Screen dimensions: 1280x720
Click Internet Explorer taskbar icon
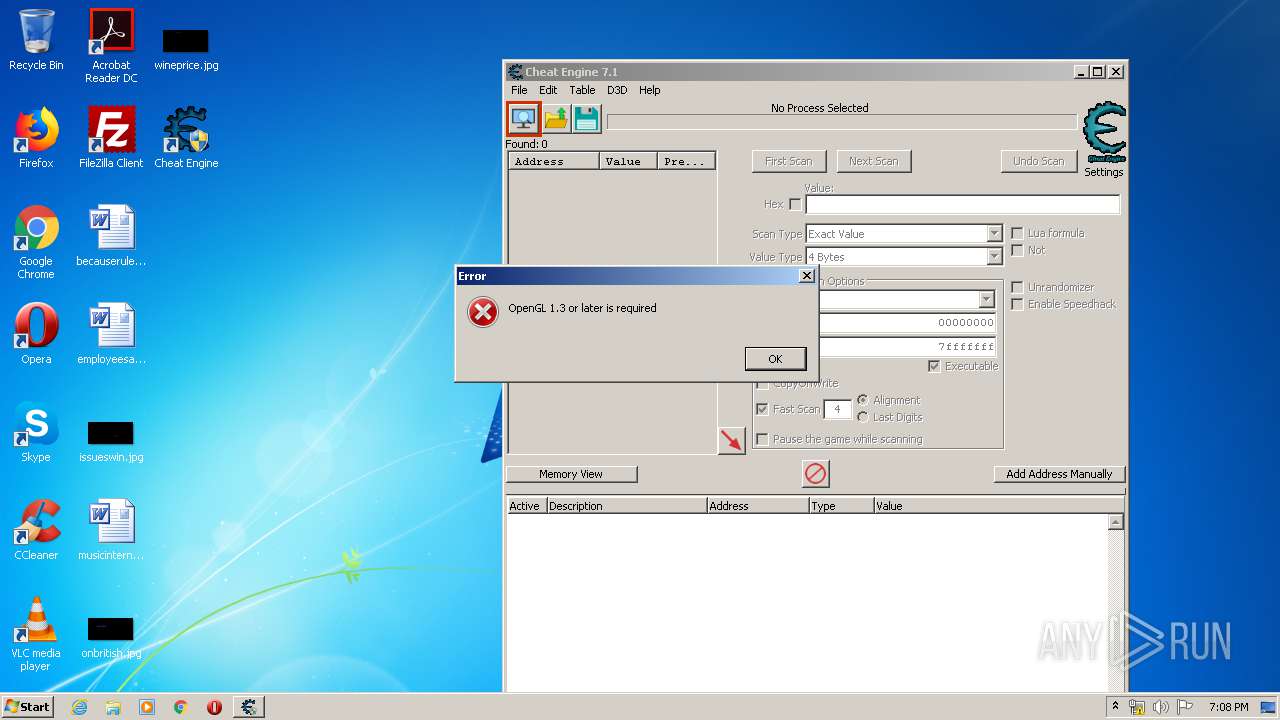[x=80, y=707]
